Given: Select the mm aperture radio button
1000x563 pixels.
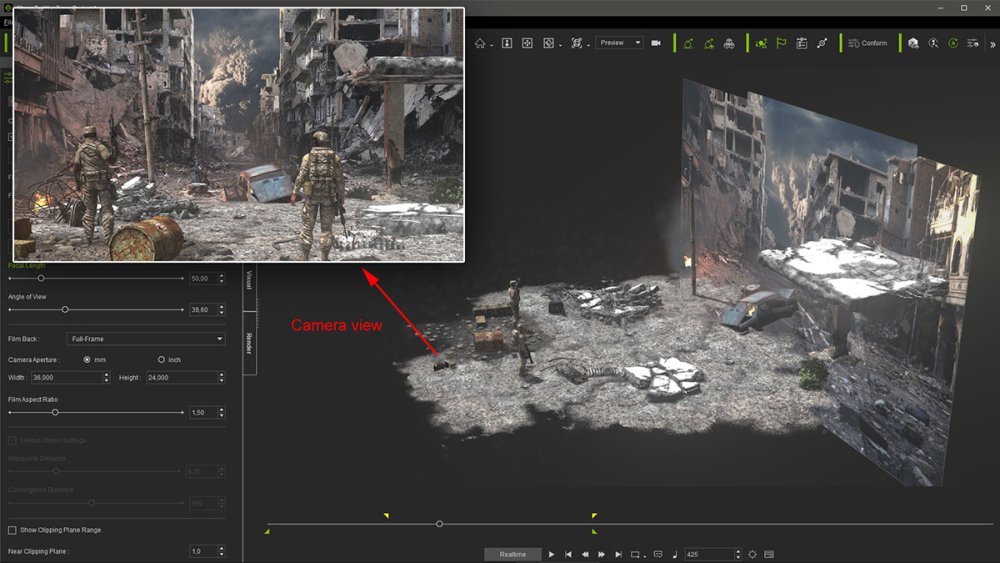Looking at the screenshot, I should click(x=87, y=360).
